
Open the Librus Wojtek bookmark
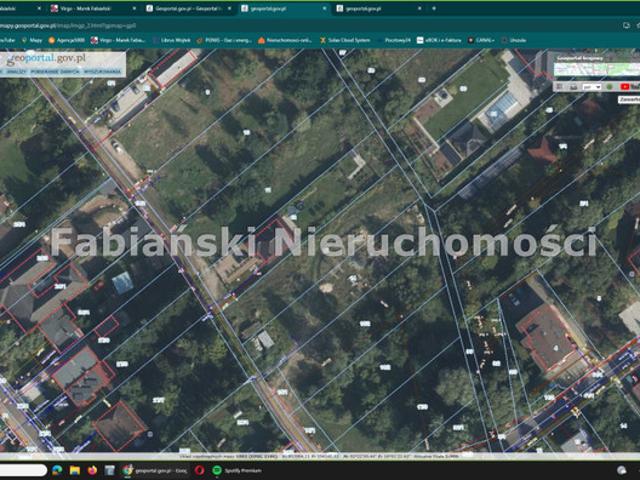point(172,40)
